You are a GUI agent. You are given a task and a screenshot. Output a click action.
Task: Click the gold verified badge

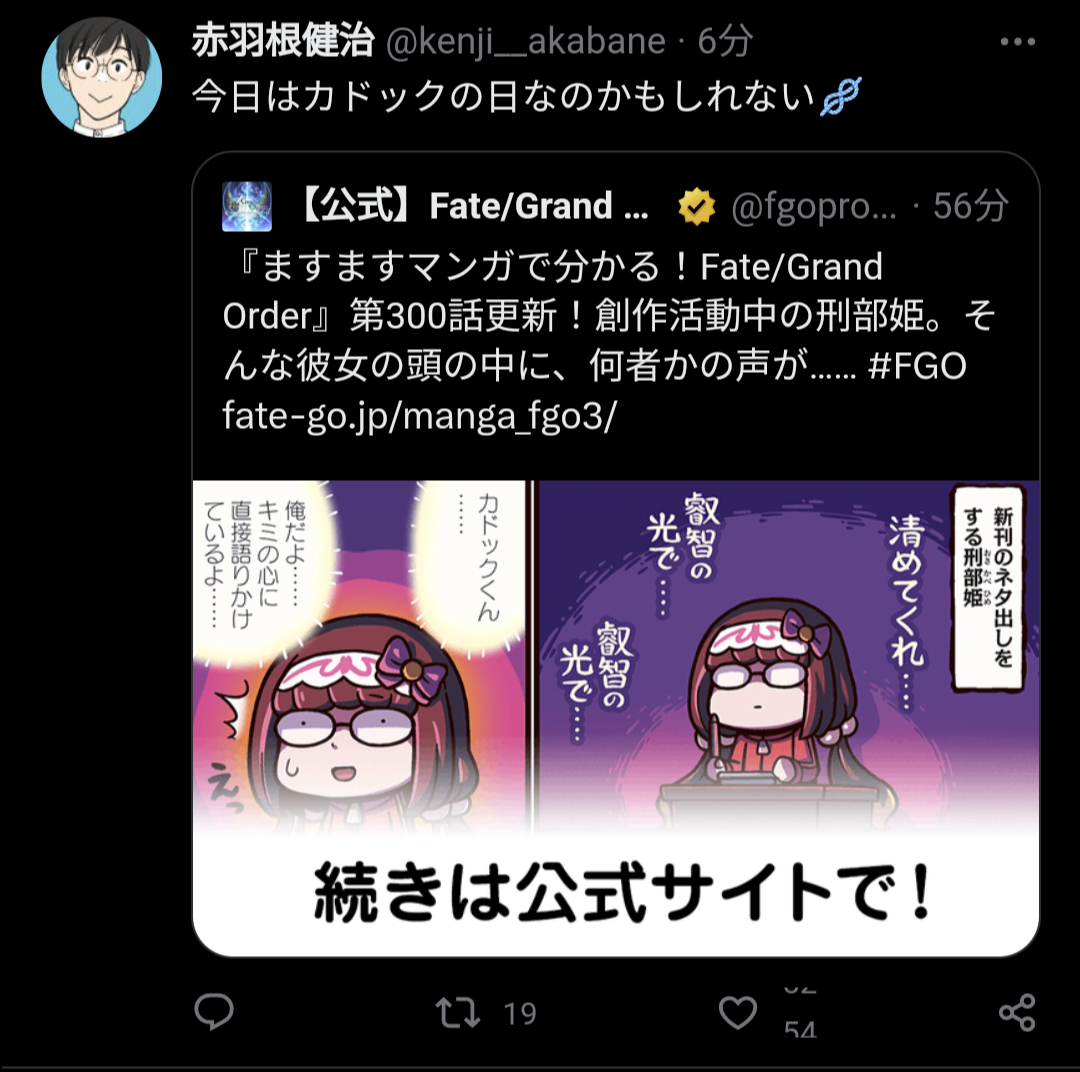click(x=696, y=207)
